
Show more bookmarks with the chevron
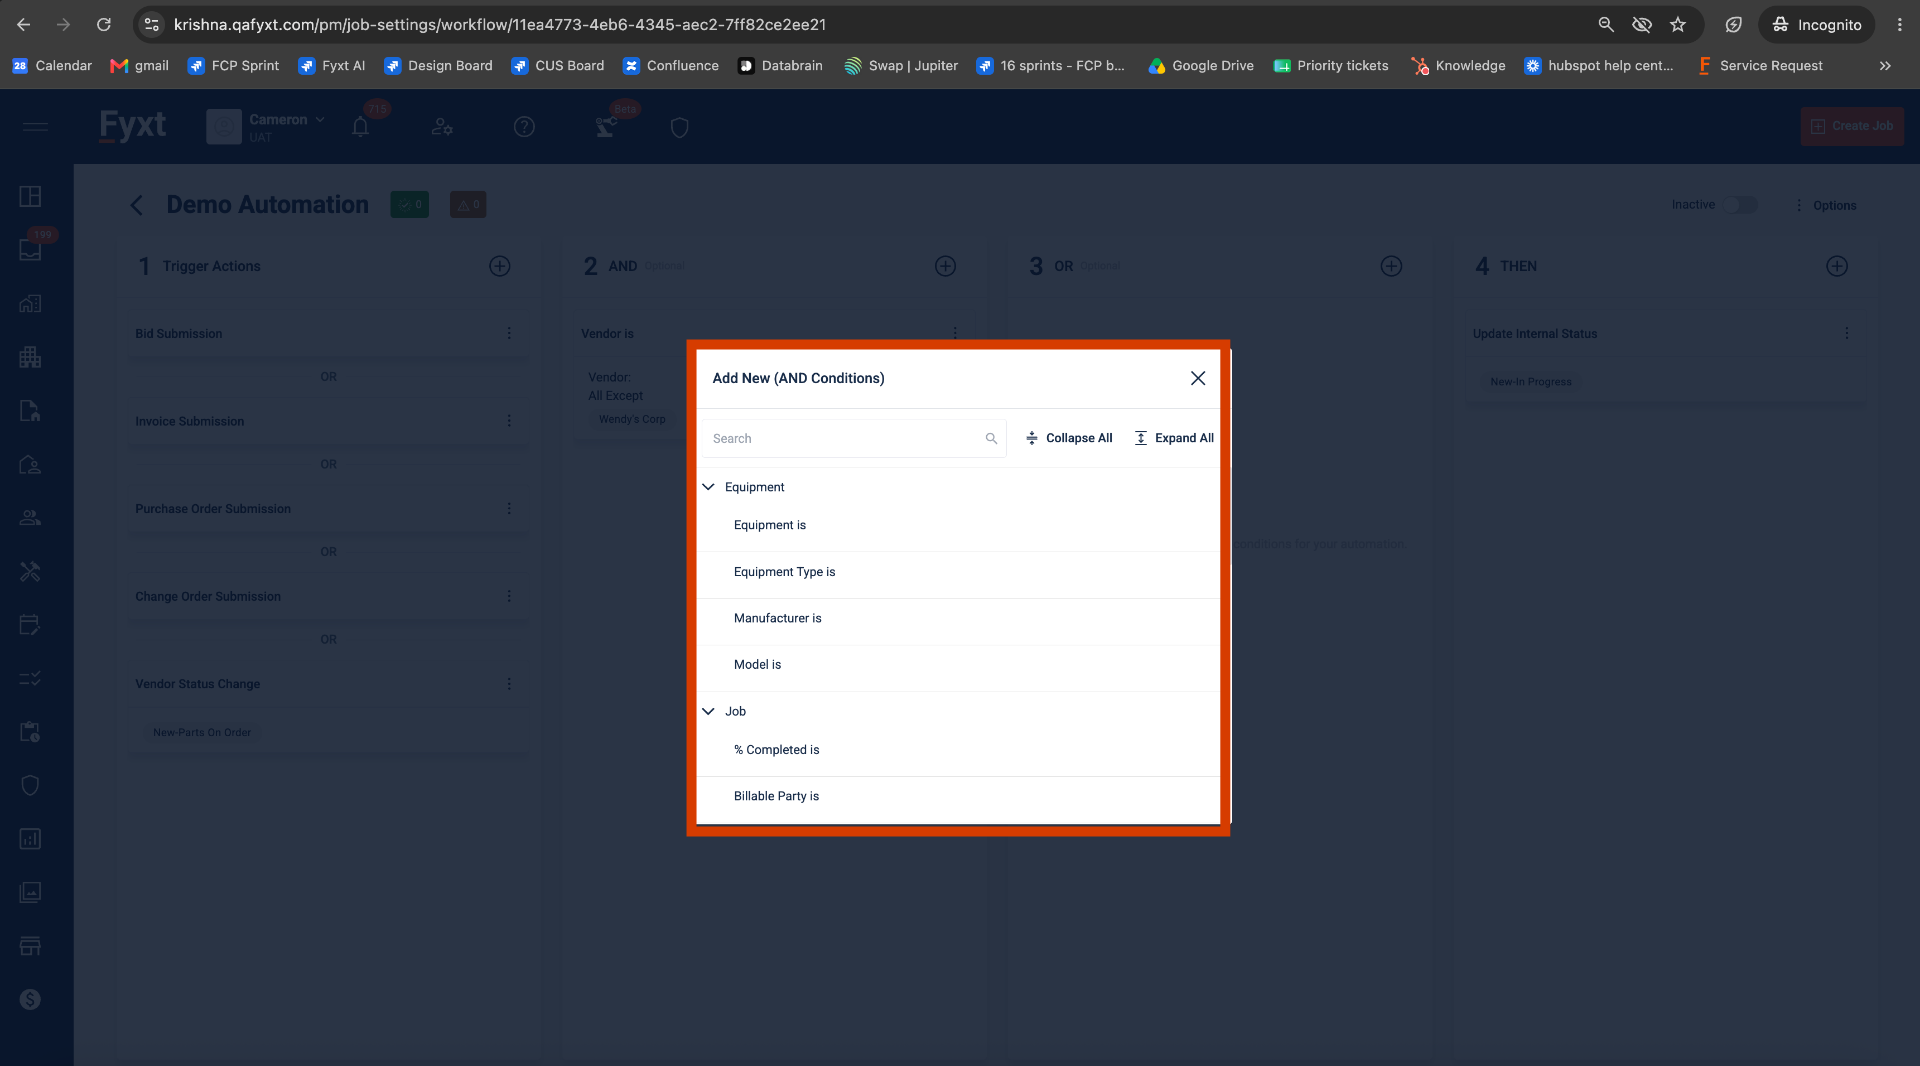(1885, 66)
